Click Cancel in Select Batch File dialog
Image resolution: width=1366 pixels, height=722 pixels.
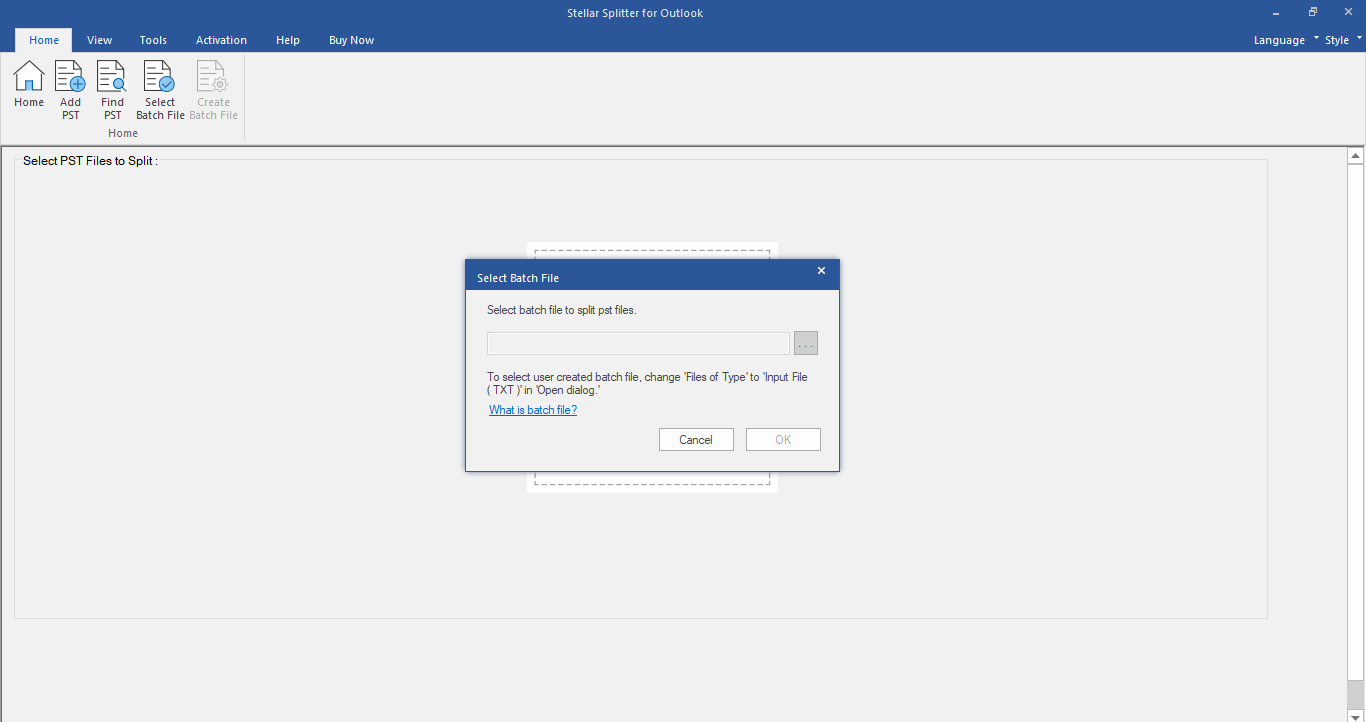[x=696, y=440]
